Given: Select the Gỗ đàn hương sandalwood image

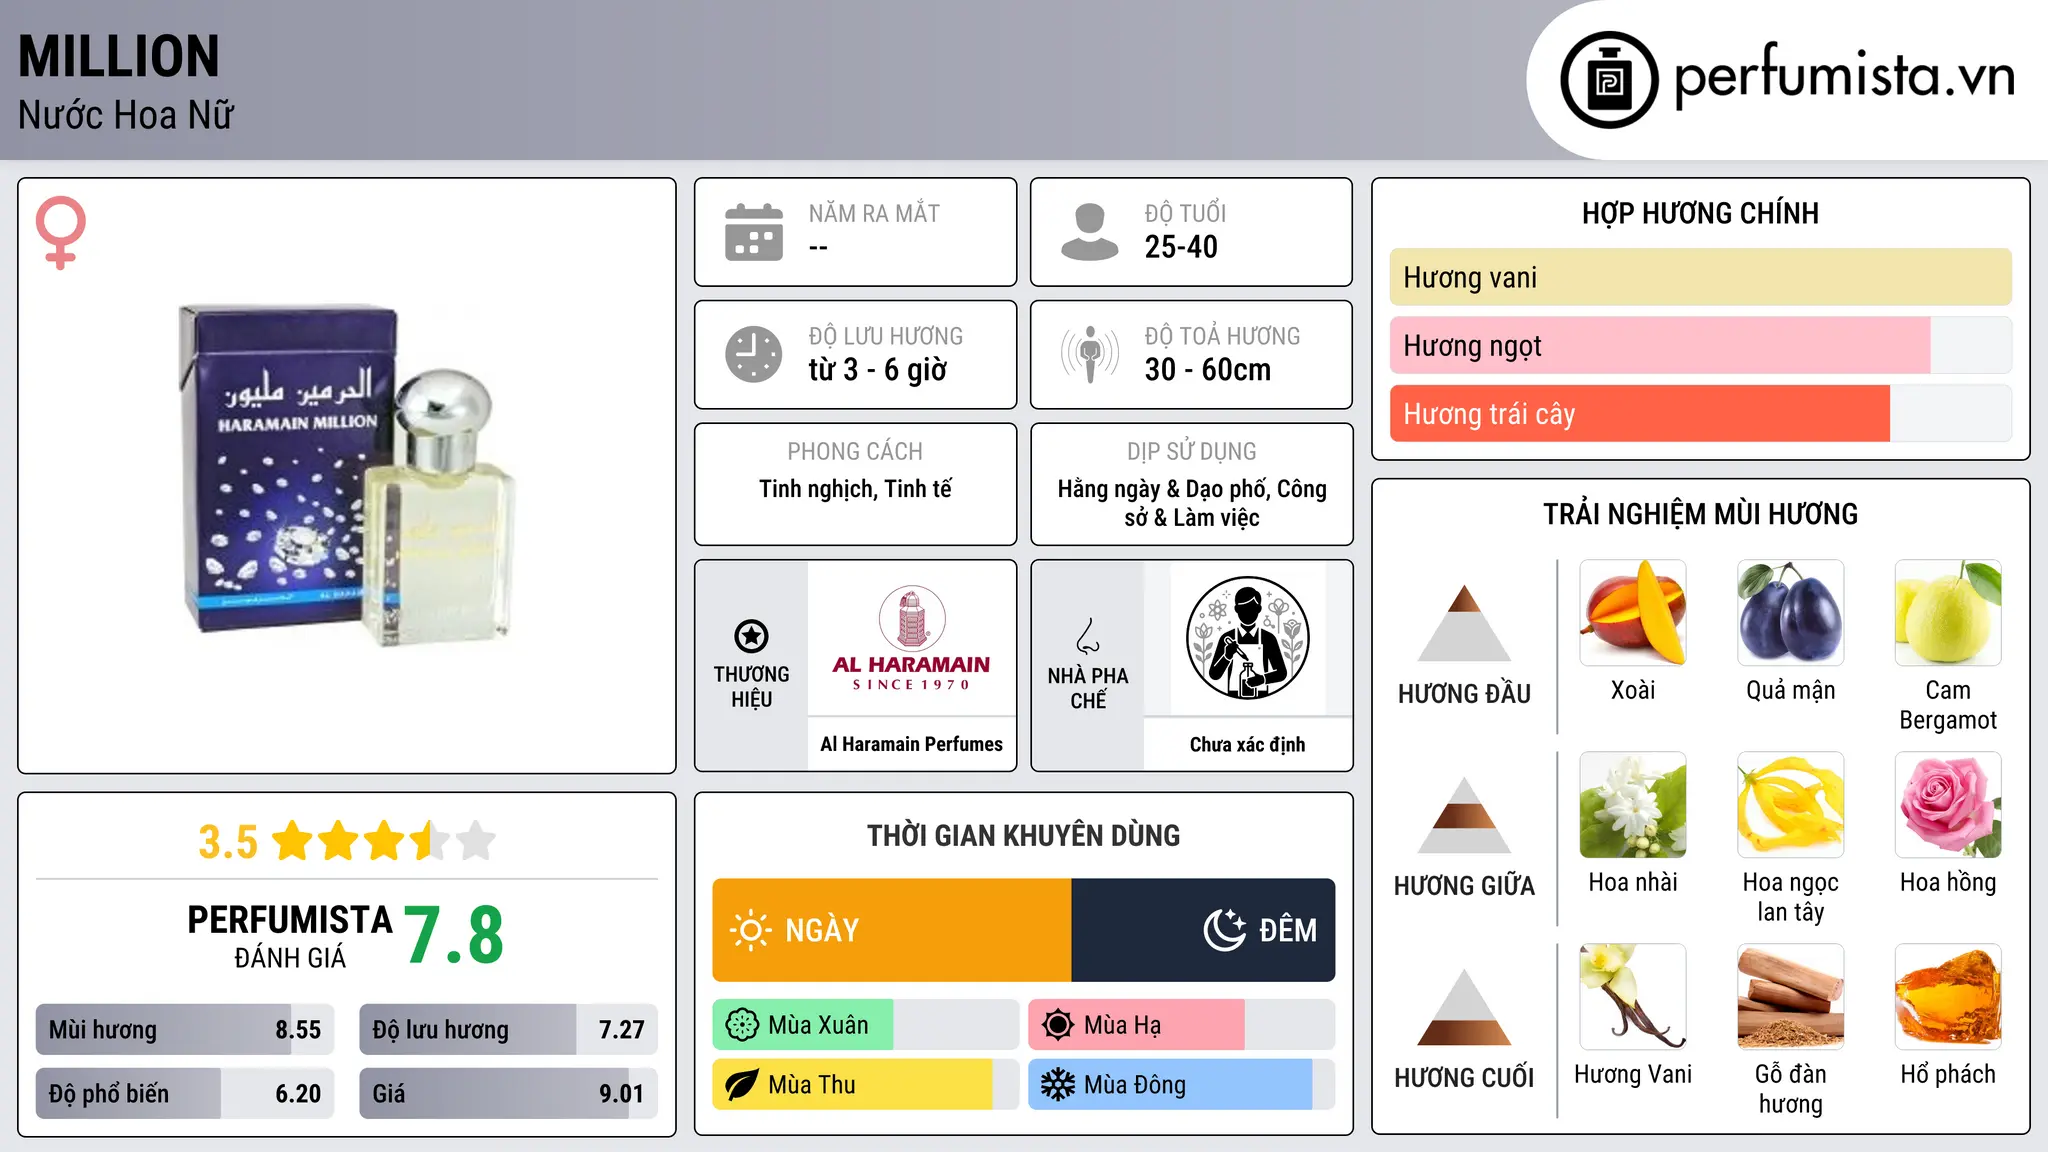Looking at the screenshot, I should point(1791,997).
